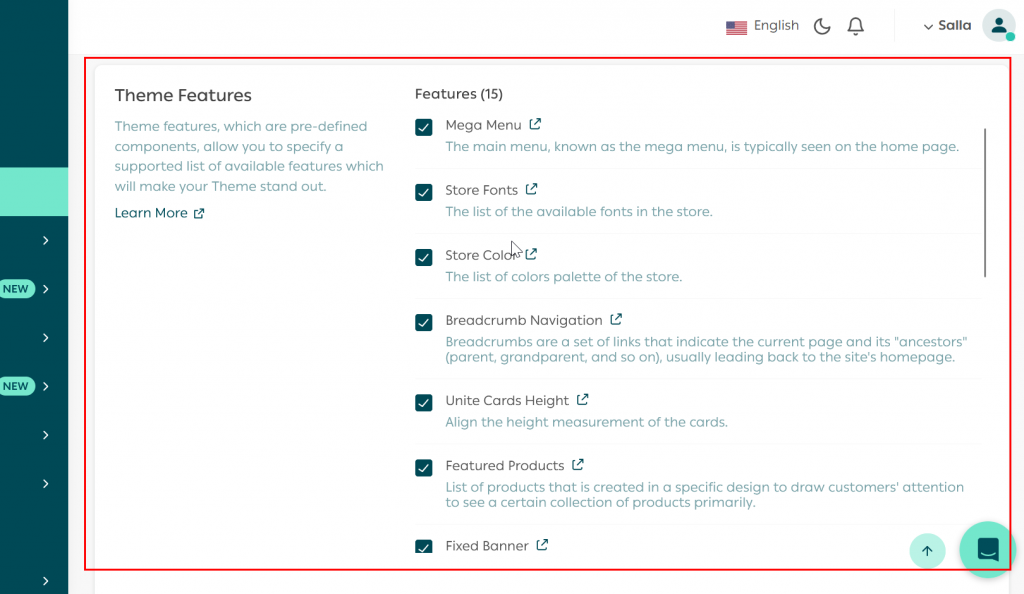Open the notifications bell

point(855,26)
